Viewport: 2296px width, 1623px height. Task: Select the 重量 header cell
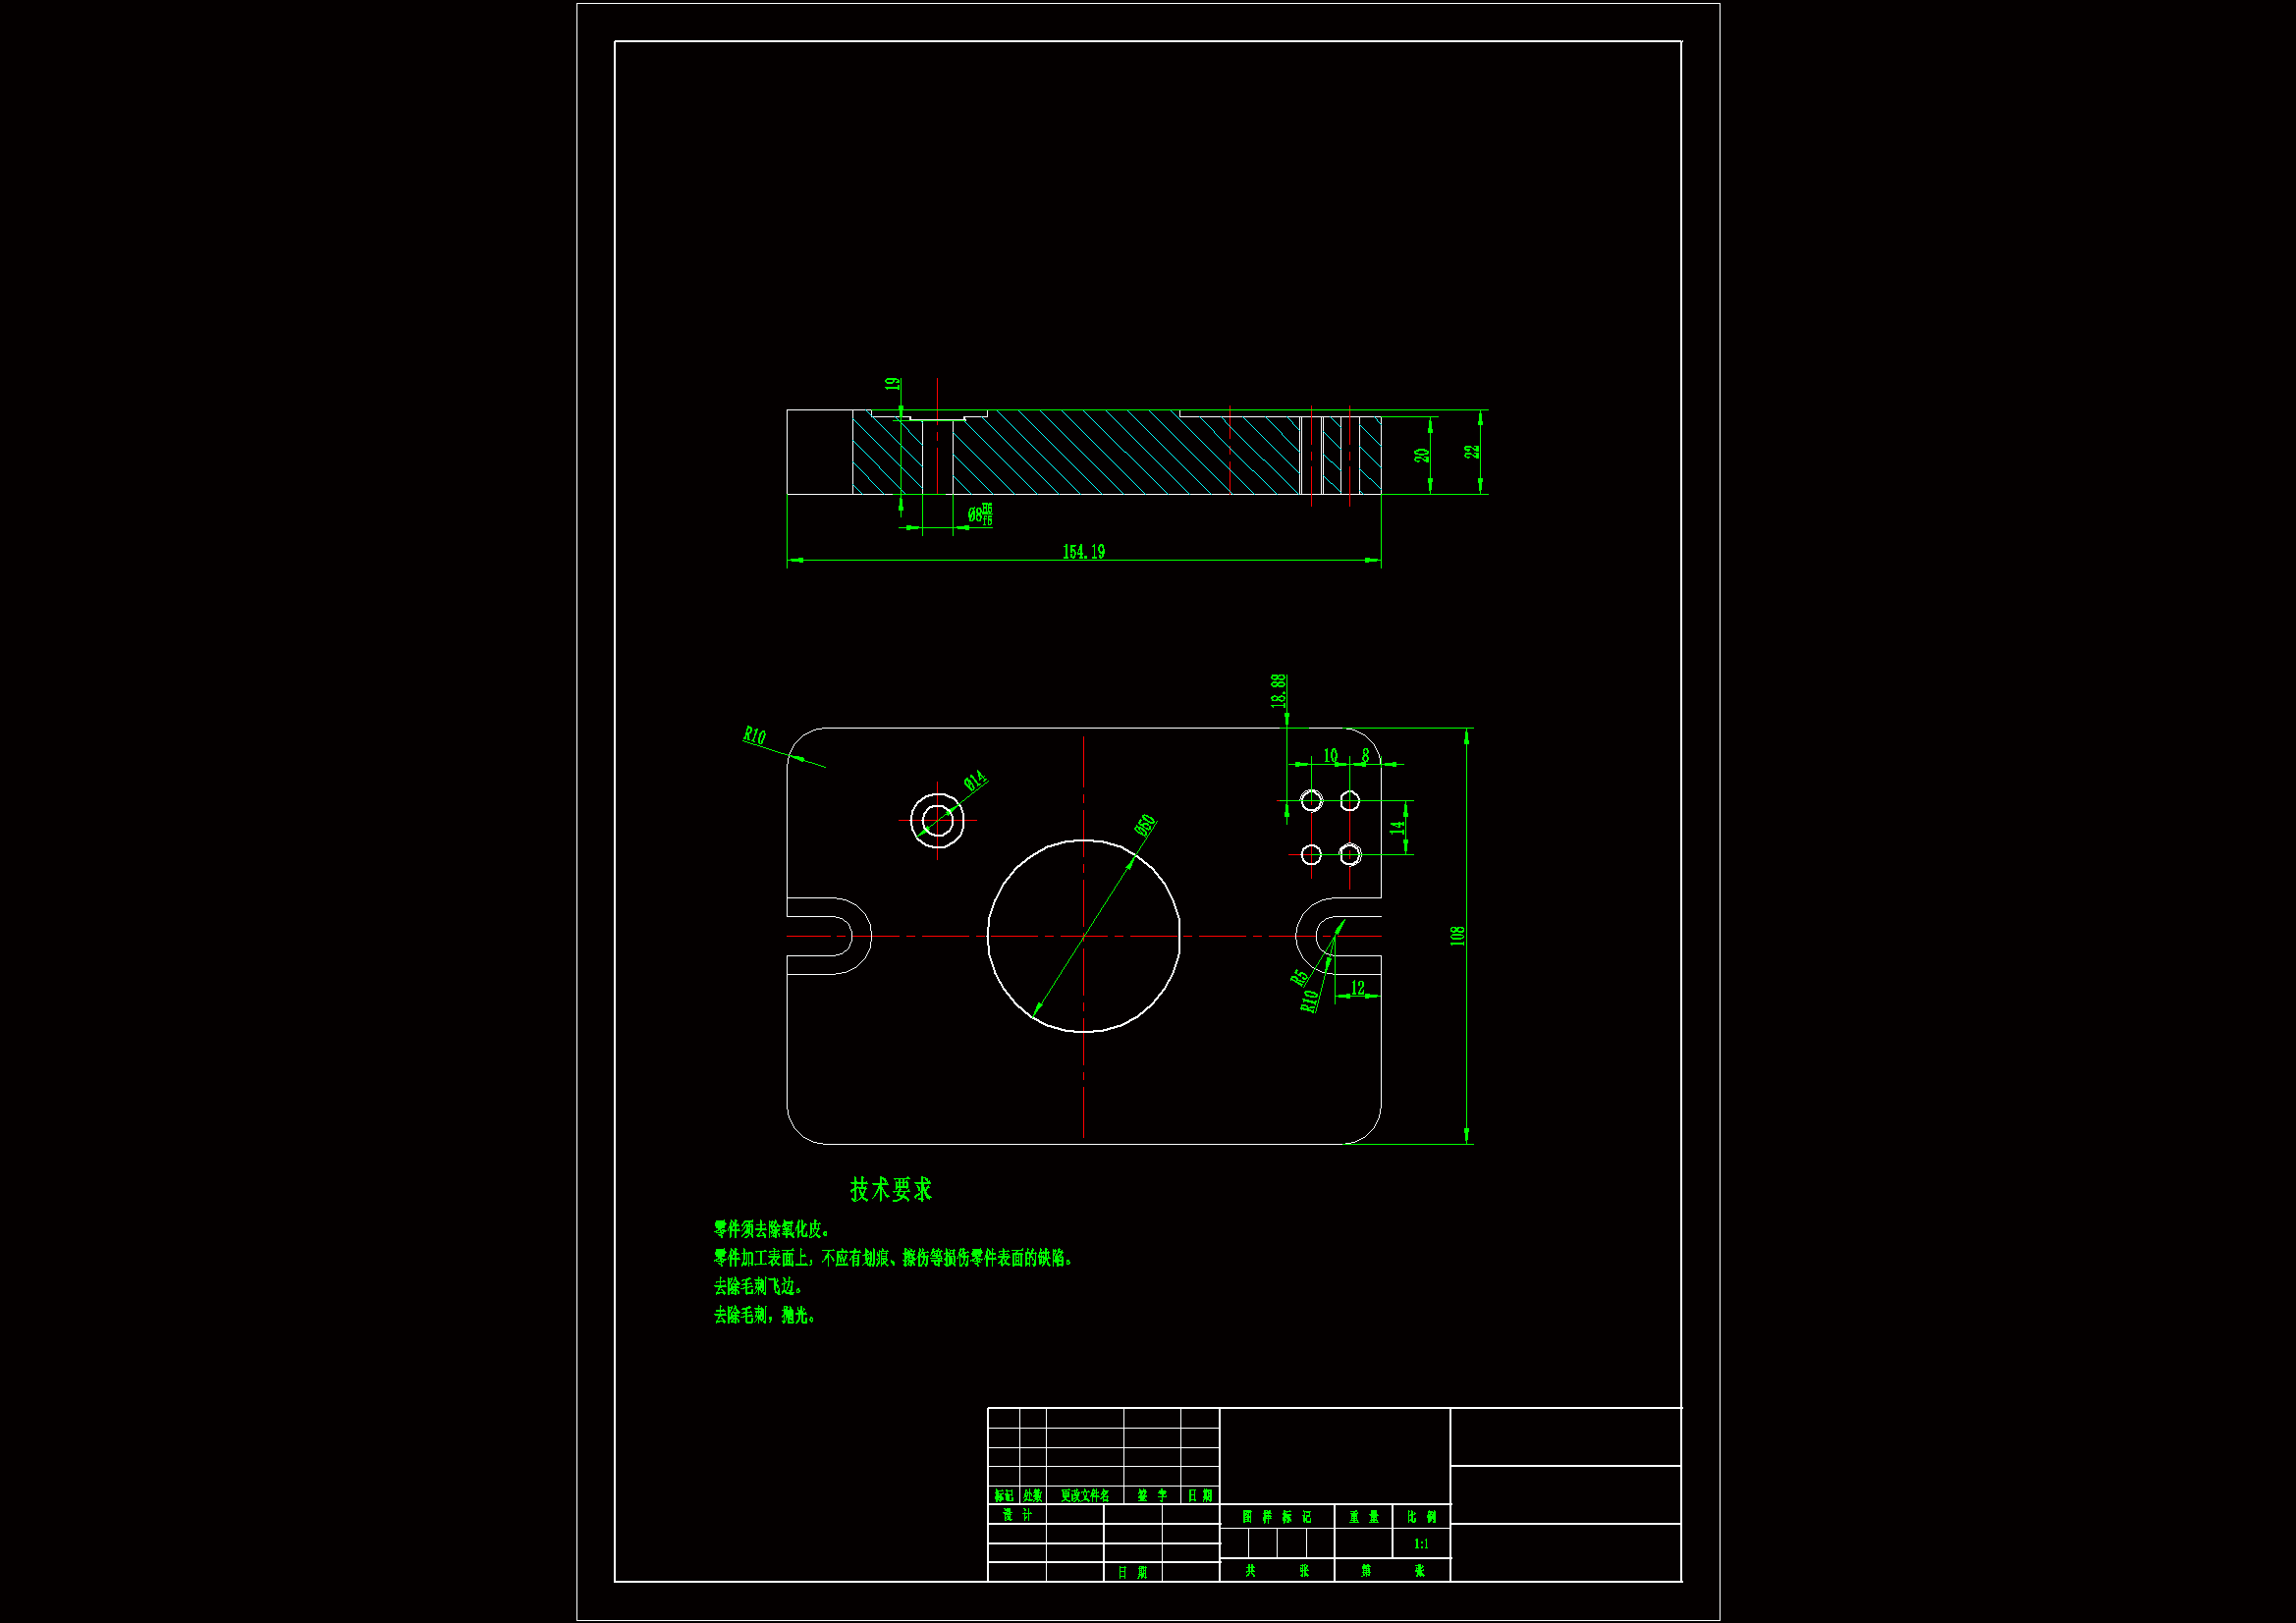(1363, 1517)
